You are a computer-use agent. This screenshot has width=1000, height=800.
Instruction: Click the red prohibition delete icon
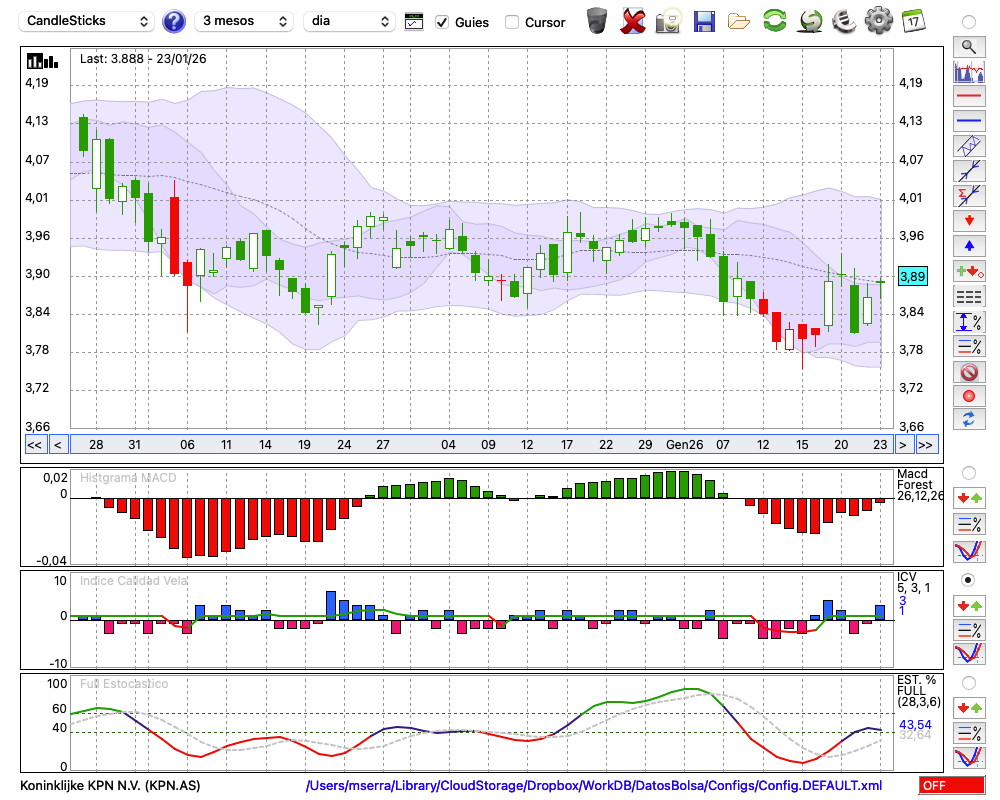coord(968,371)
